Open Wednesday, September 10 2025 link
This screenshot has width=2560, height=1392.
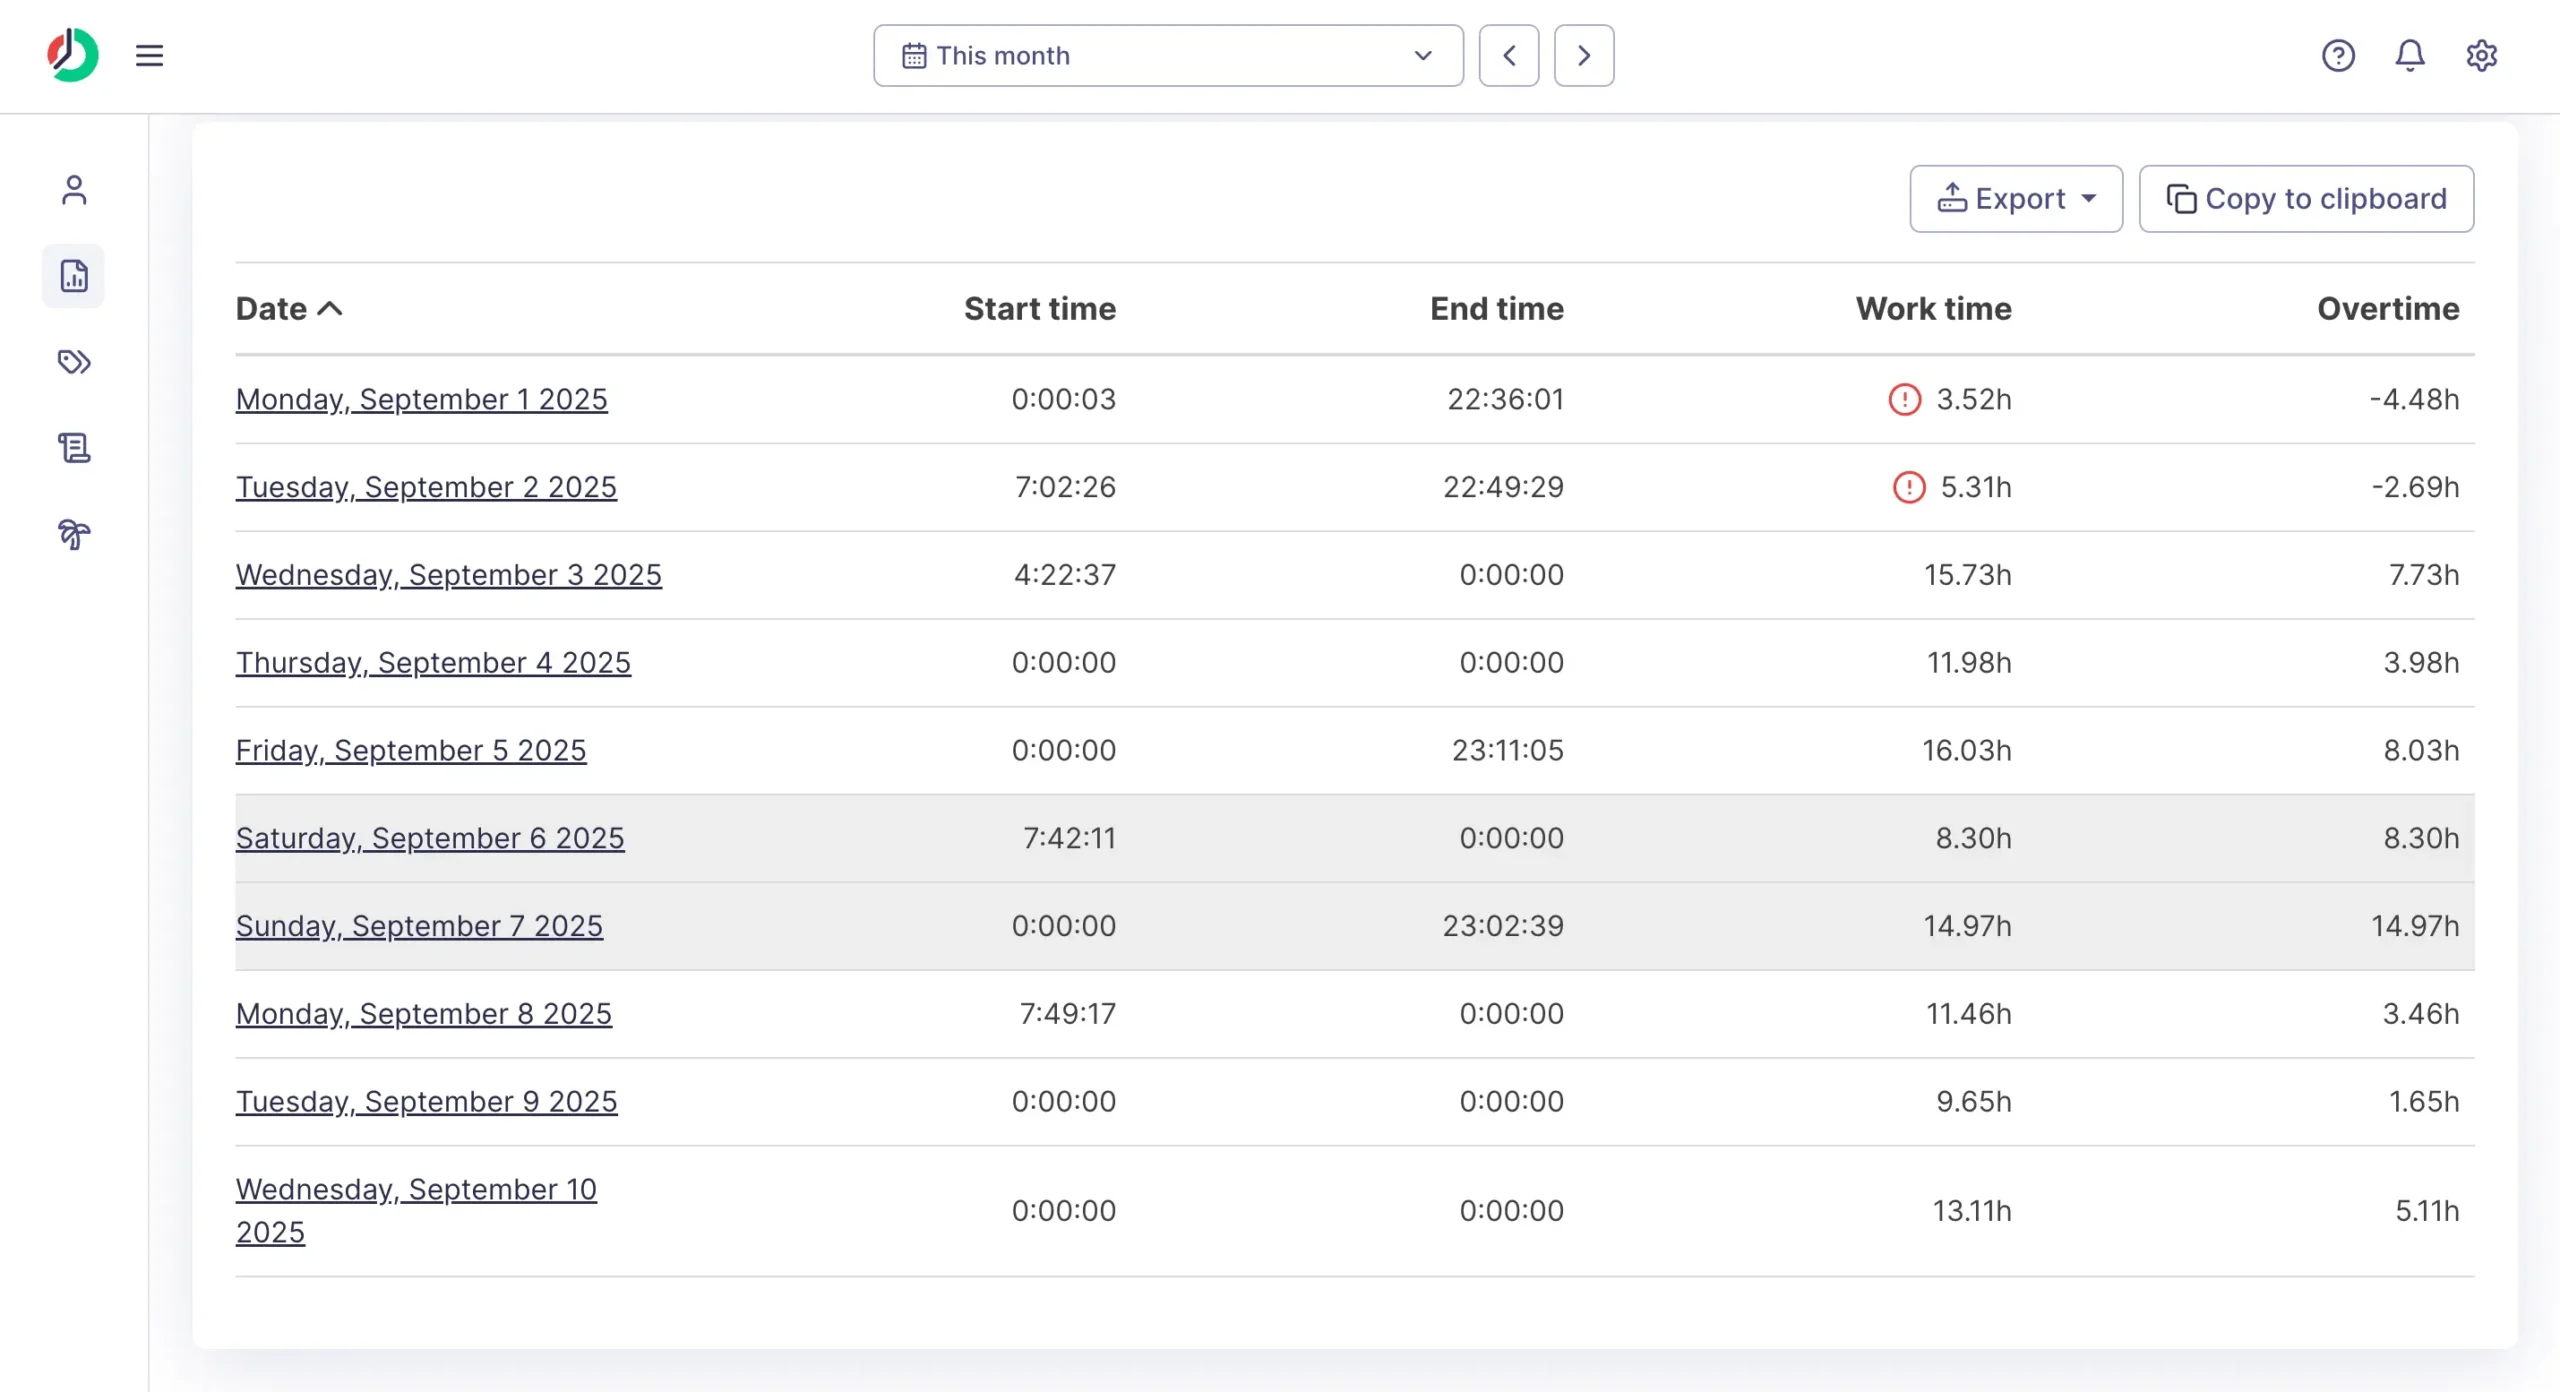(x=416, y=1210)
